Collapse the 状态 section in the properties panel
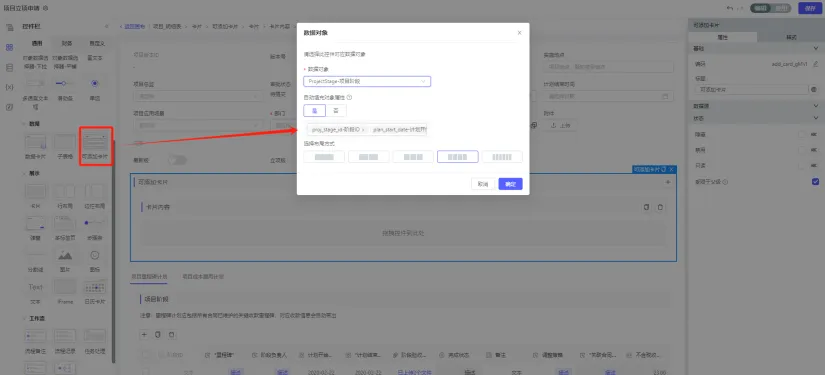Screen dimensions: 825x375 816,118
